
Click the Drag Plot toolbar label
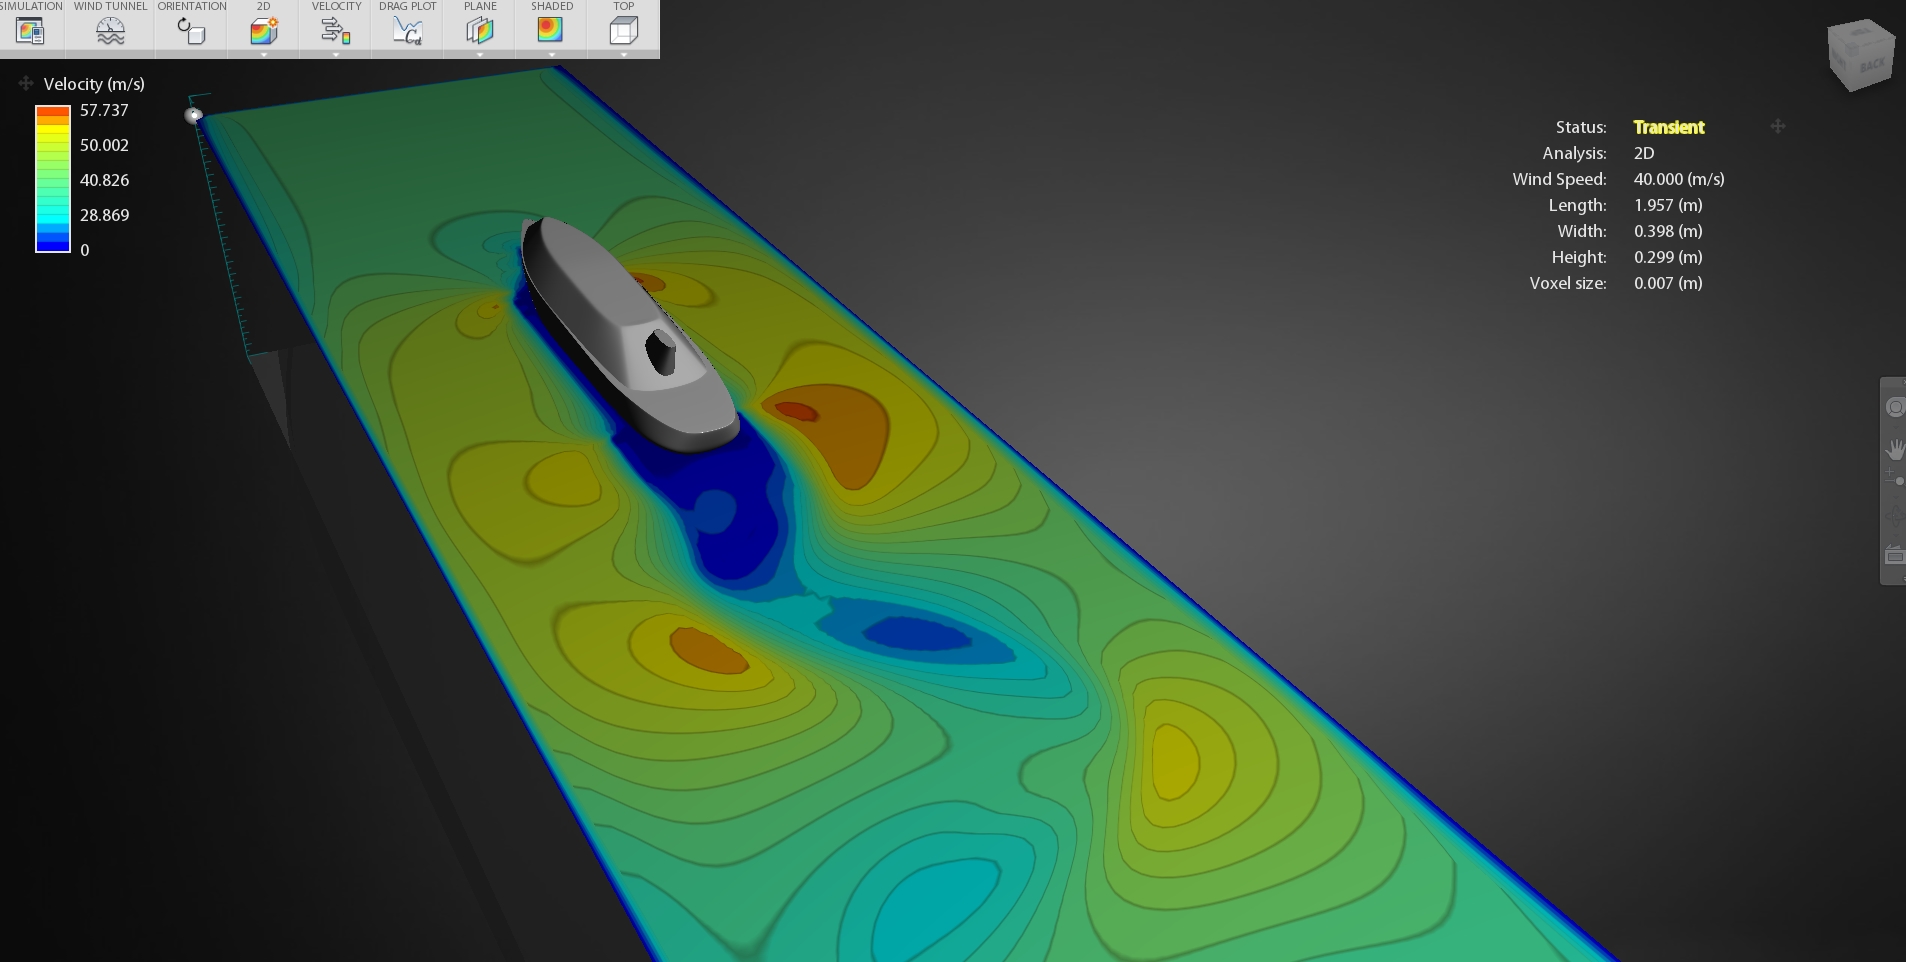[x=408, y=6]
